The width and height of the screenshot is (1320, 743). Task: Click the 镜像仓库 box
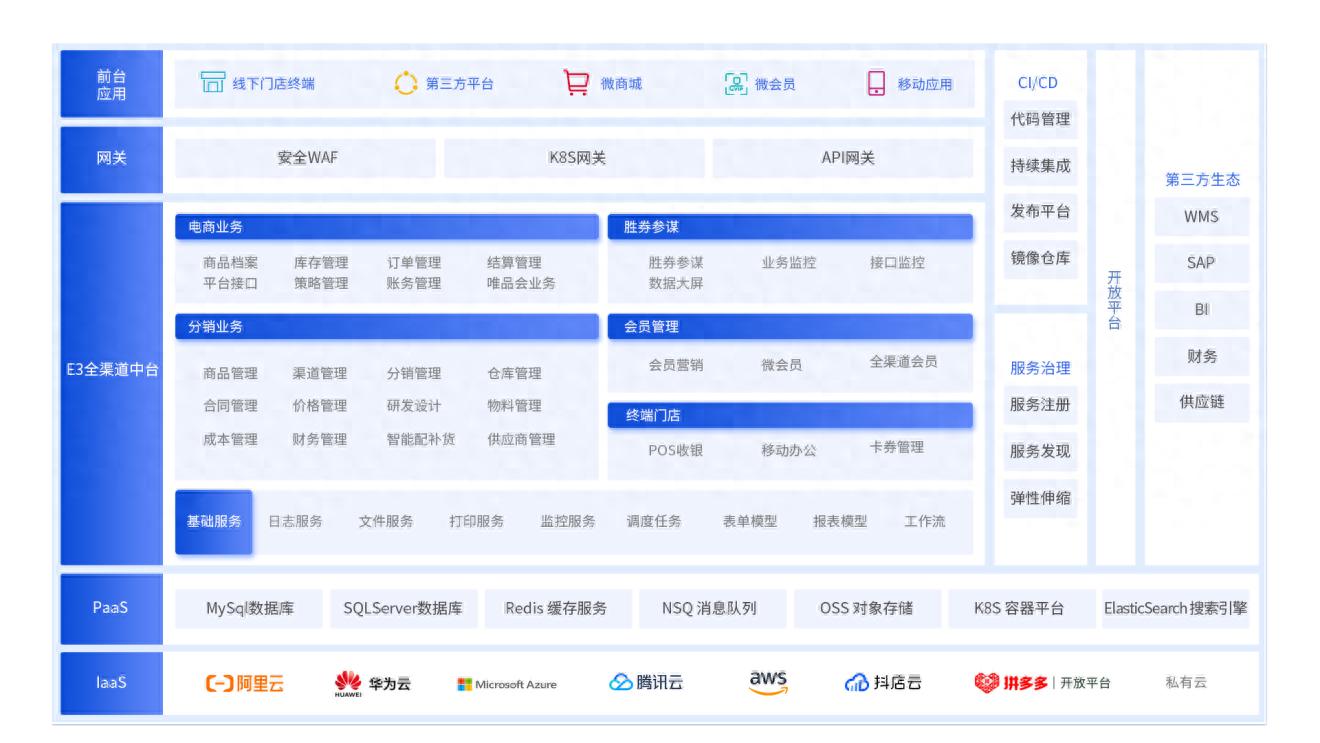click(1040, 258)
